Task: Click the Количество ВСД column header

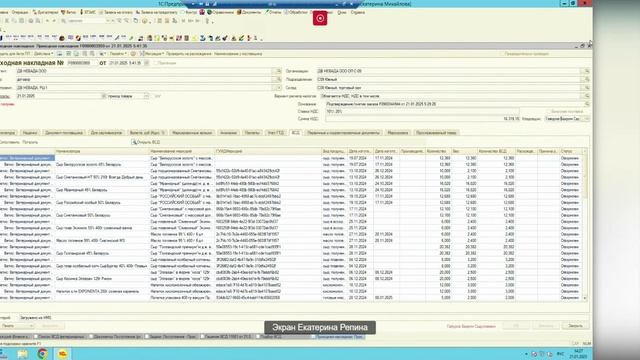Action: [496, 151]
